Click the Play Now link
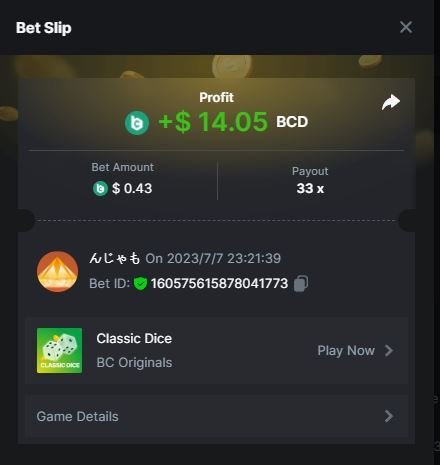 coord(346,350)
